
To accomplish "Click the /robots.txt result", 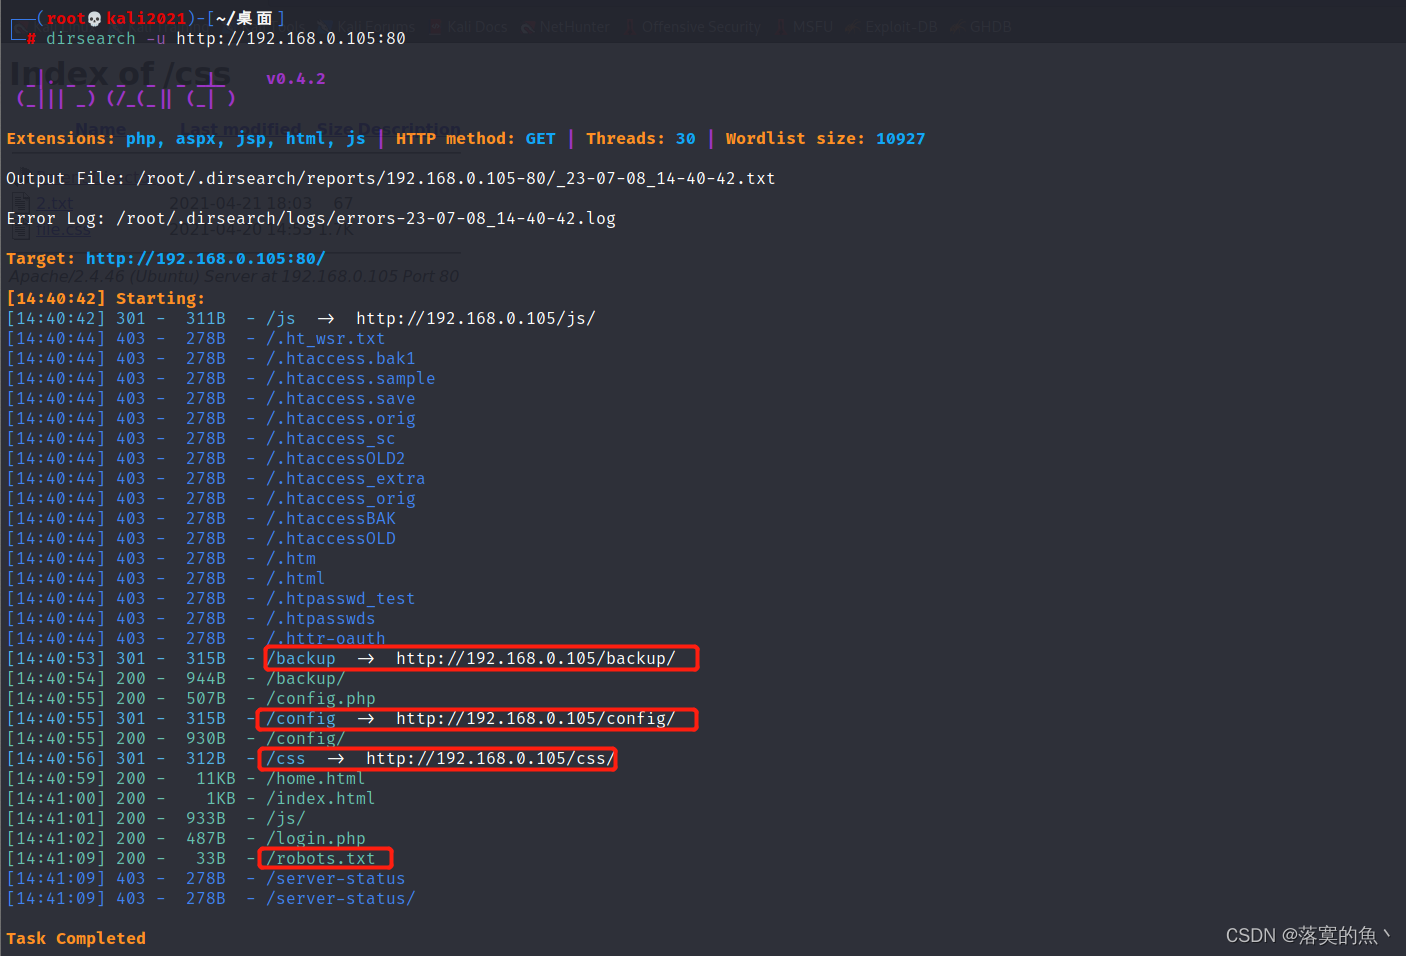I will (x=321, y=858).
